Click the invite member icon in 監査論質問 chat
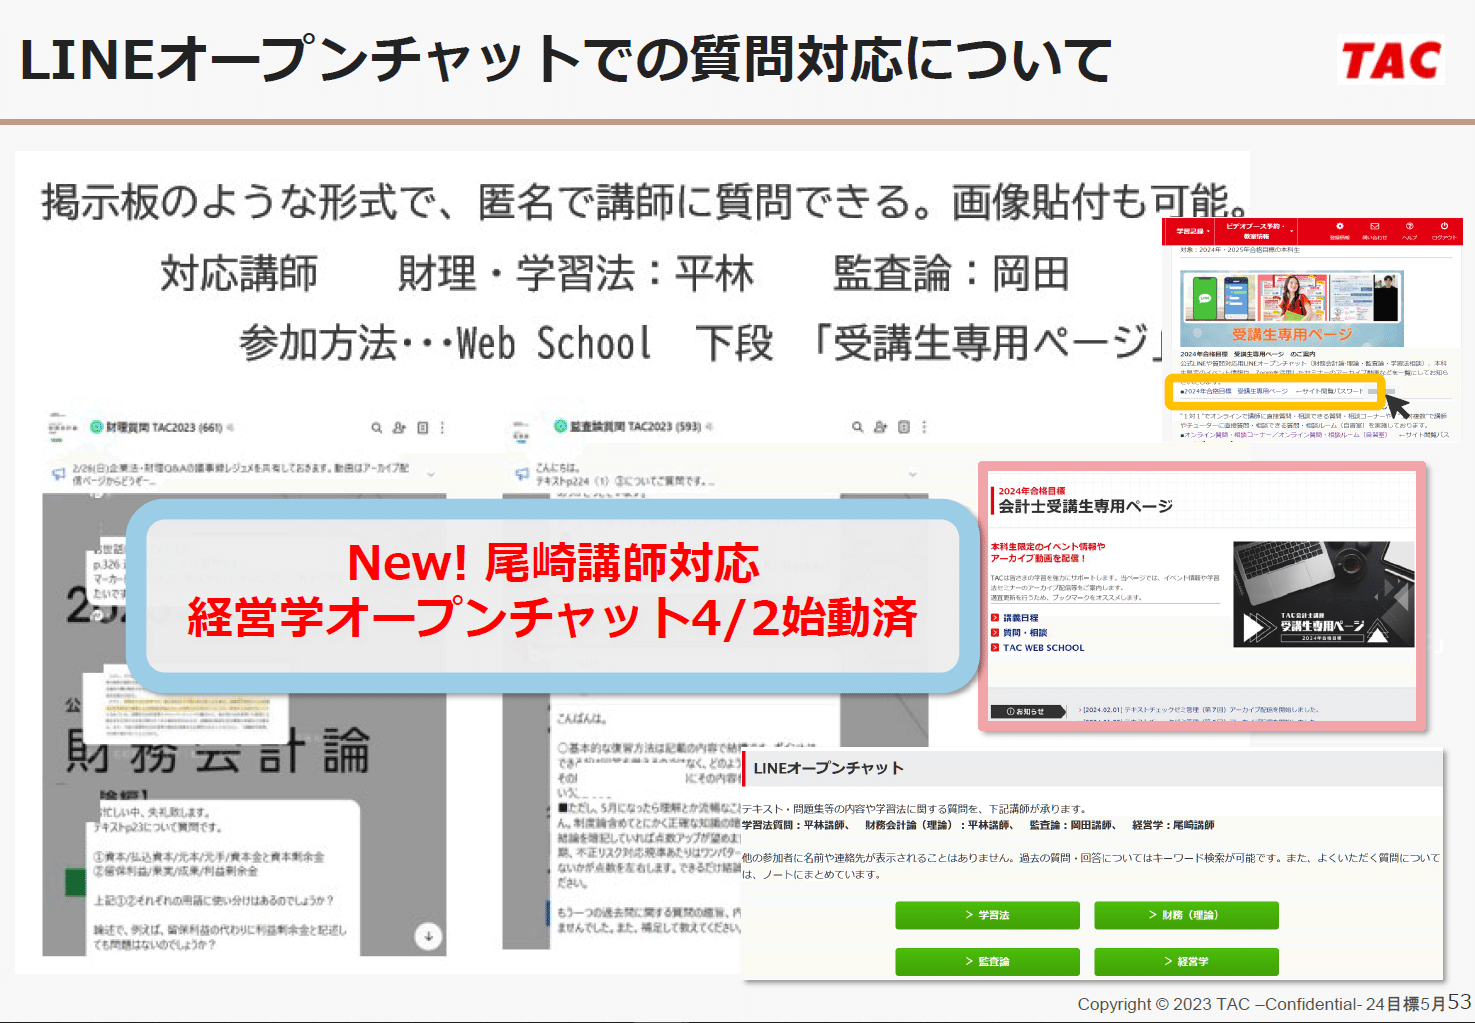Viewport: 1475px width, 1023px height. [880, 426]
